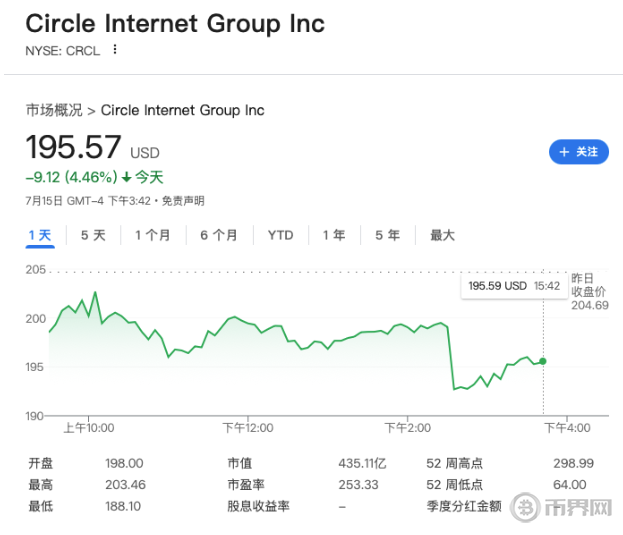Viewport: 623px width, 535px height.
Task: Switch to the 5 天 range tab
Action: pyautogui.click(x=93, y=235)
